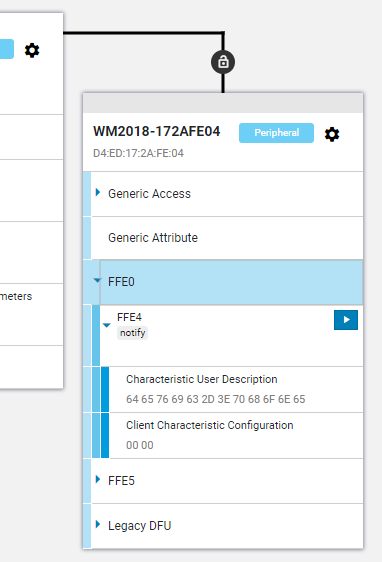Screen dimensions: 382x562
Task: Click the blue button on left adapter
Action: click(7, 49)
